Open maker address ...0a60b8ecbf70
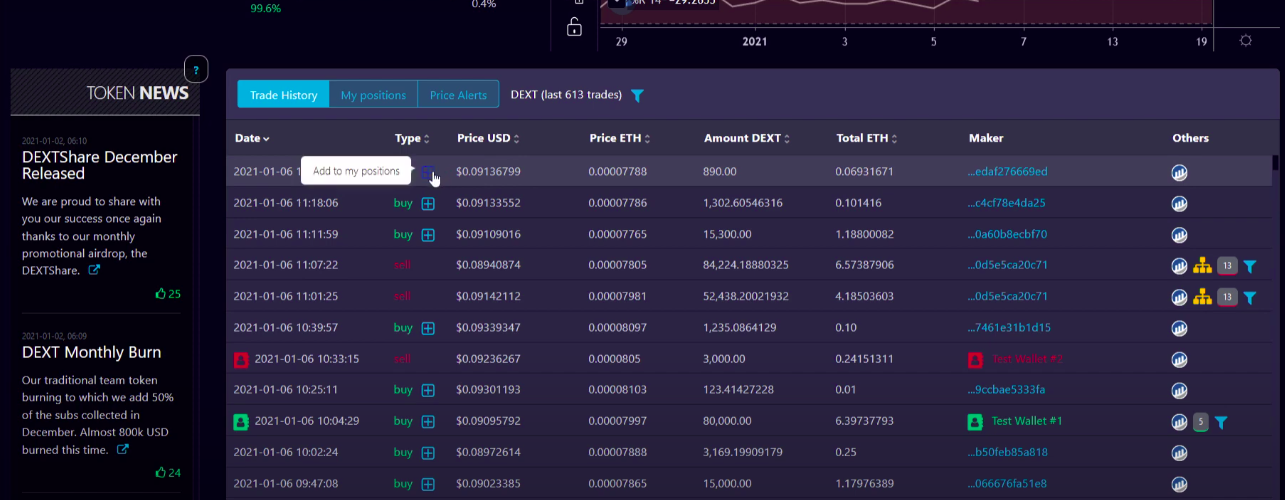 tap(1008, 235)
